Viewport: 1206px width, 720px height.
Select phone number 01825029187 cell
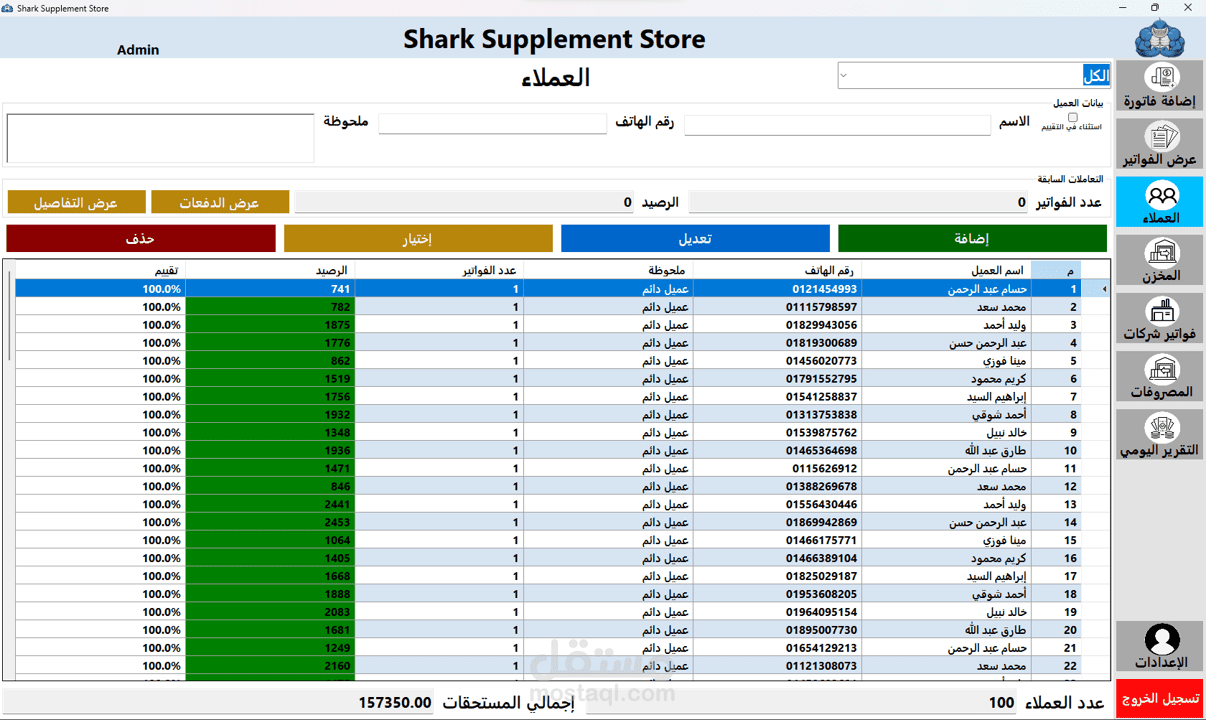[776, 577]
